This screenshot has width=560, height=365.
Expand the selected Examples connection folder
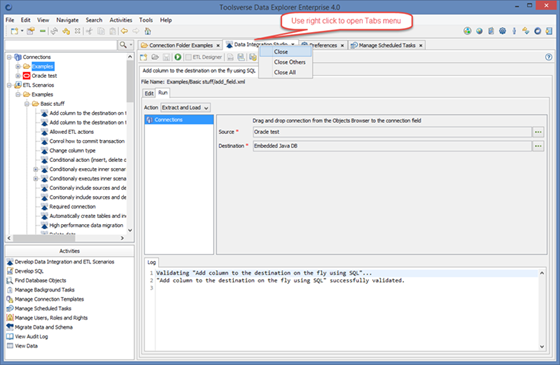(x=18, y=66)
